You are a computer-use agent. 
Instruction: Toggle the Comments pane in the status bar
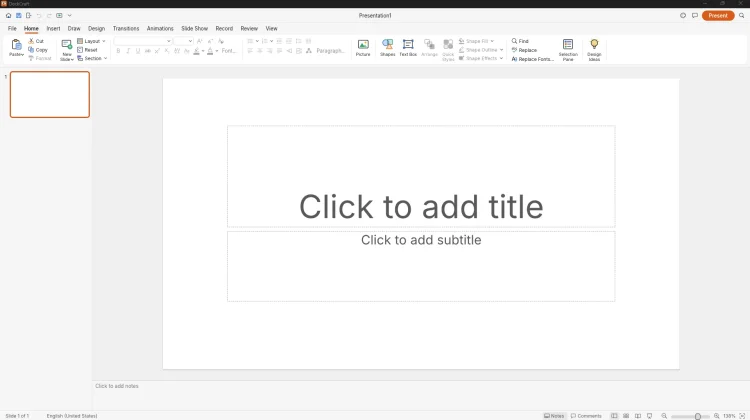[x=586, y=416]
